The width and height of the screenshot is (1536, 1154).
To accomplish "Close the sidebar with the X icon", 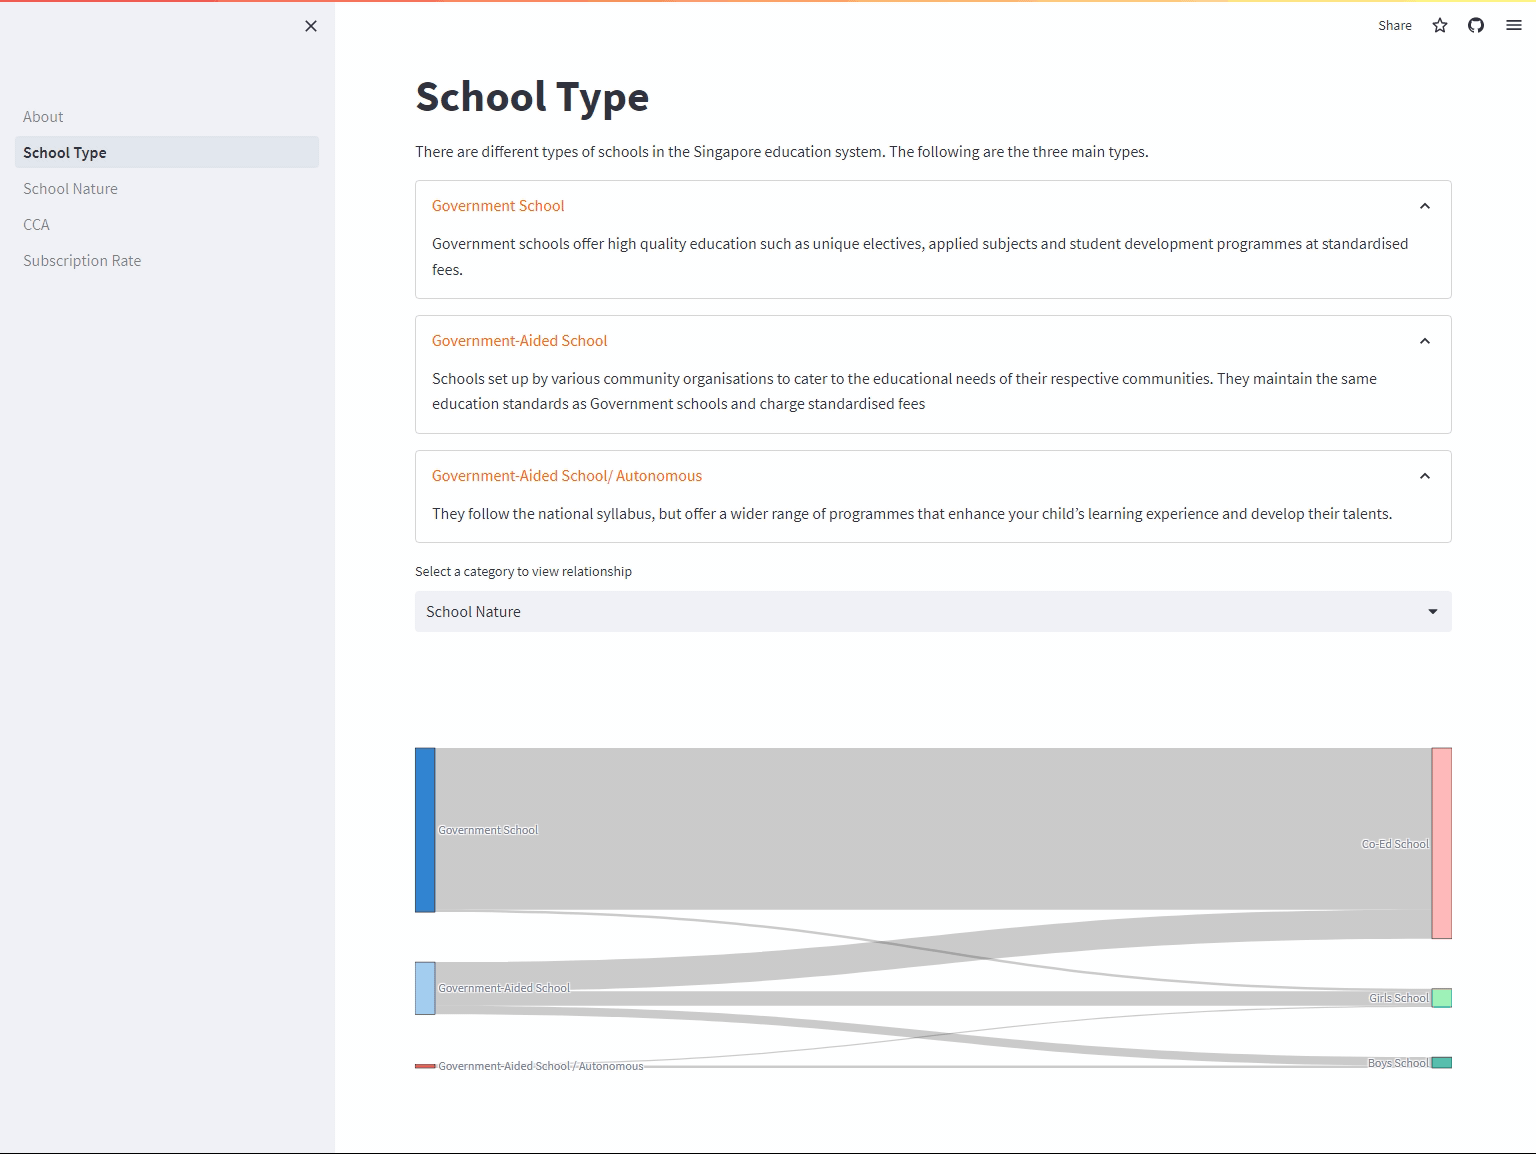I will [x=310, y=26].
